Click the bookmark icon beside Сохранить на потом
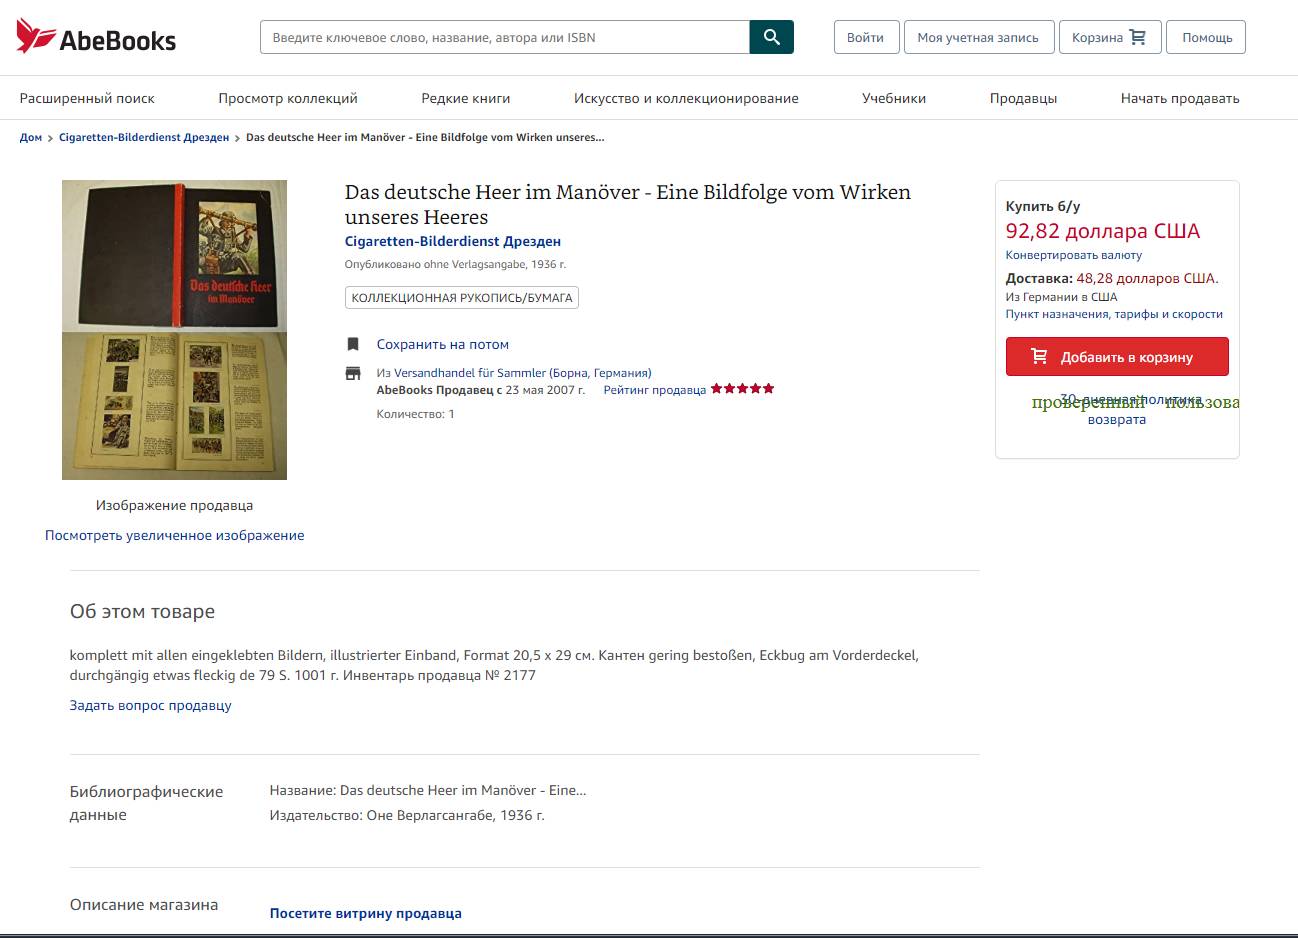 [x=353, y=344]
